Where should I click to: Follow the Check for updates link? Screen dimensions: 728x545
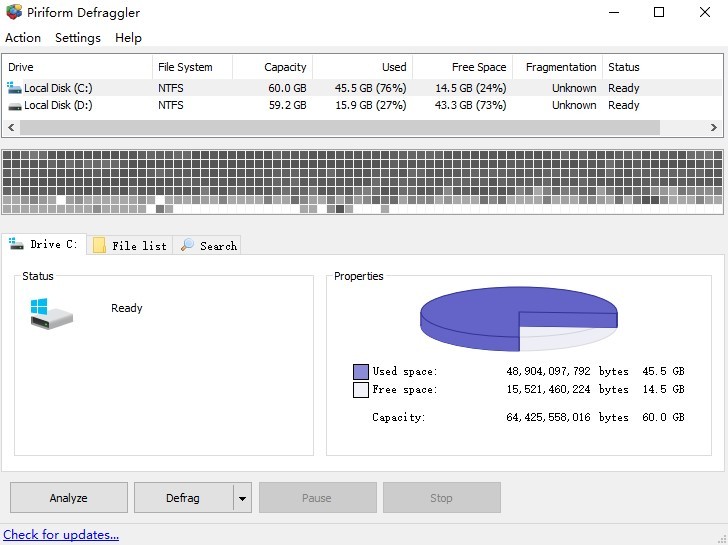point(61,534)
